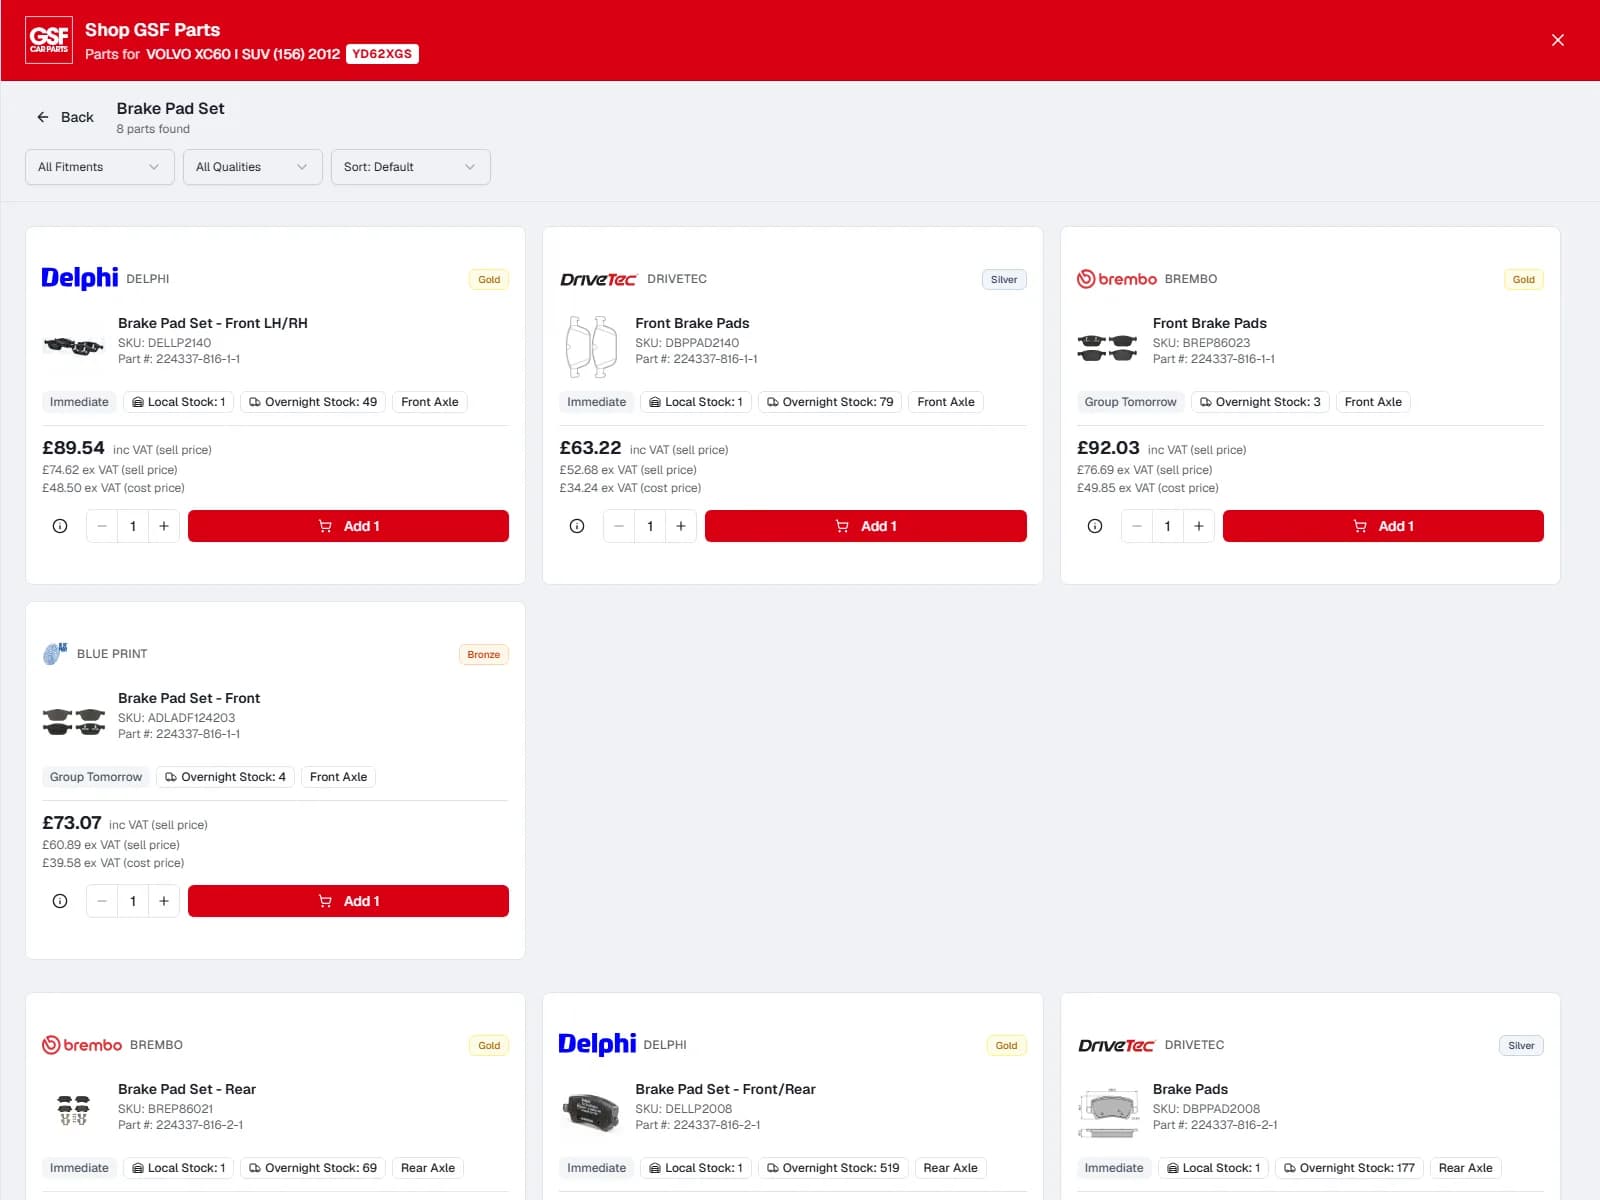Click the Delphi logo on DELLP2008 card
Viewport: 1600px width, 1200px height.
597,1044
